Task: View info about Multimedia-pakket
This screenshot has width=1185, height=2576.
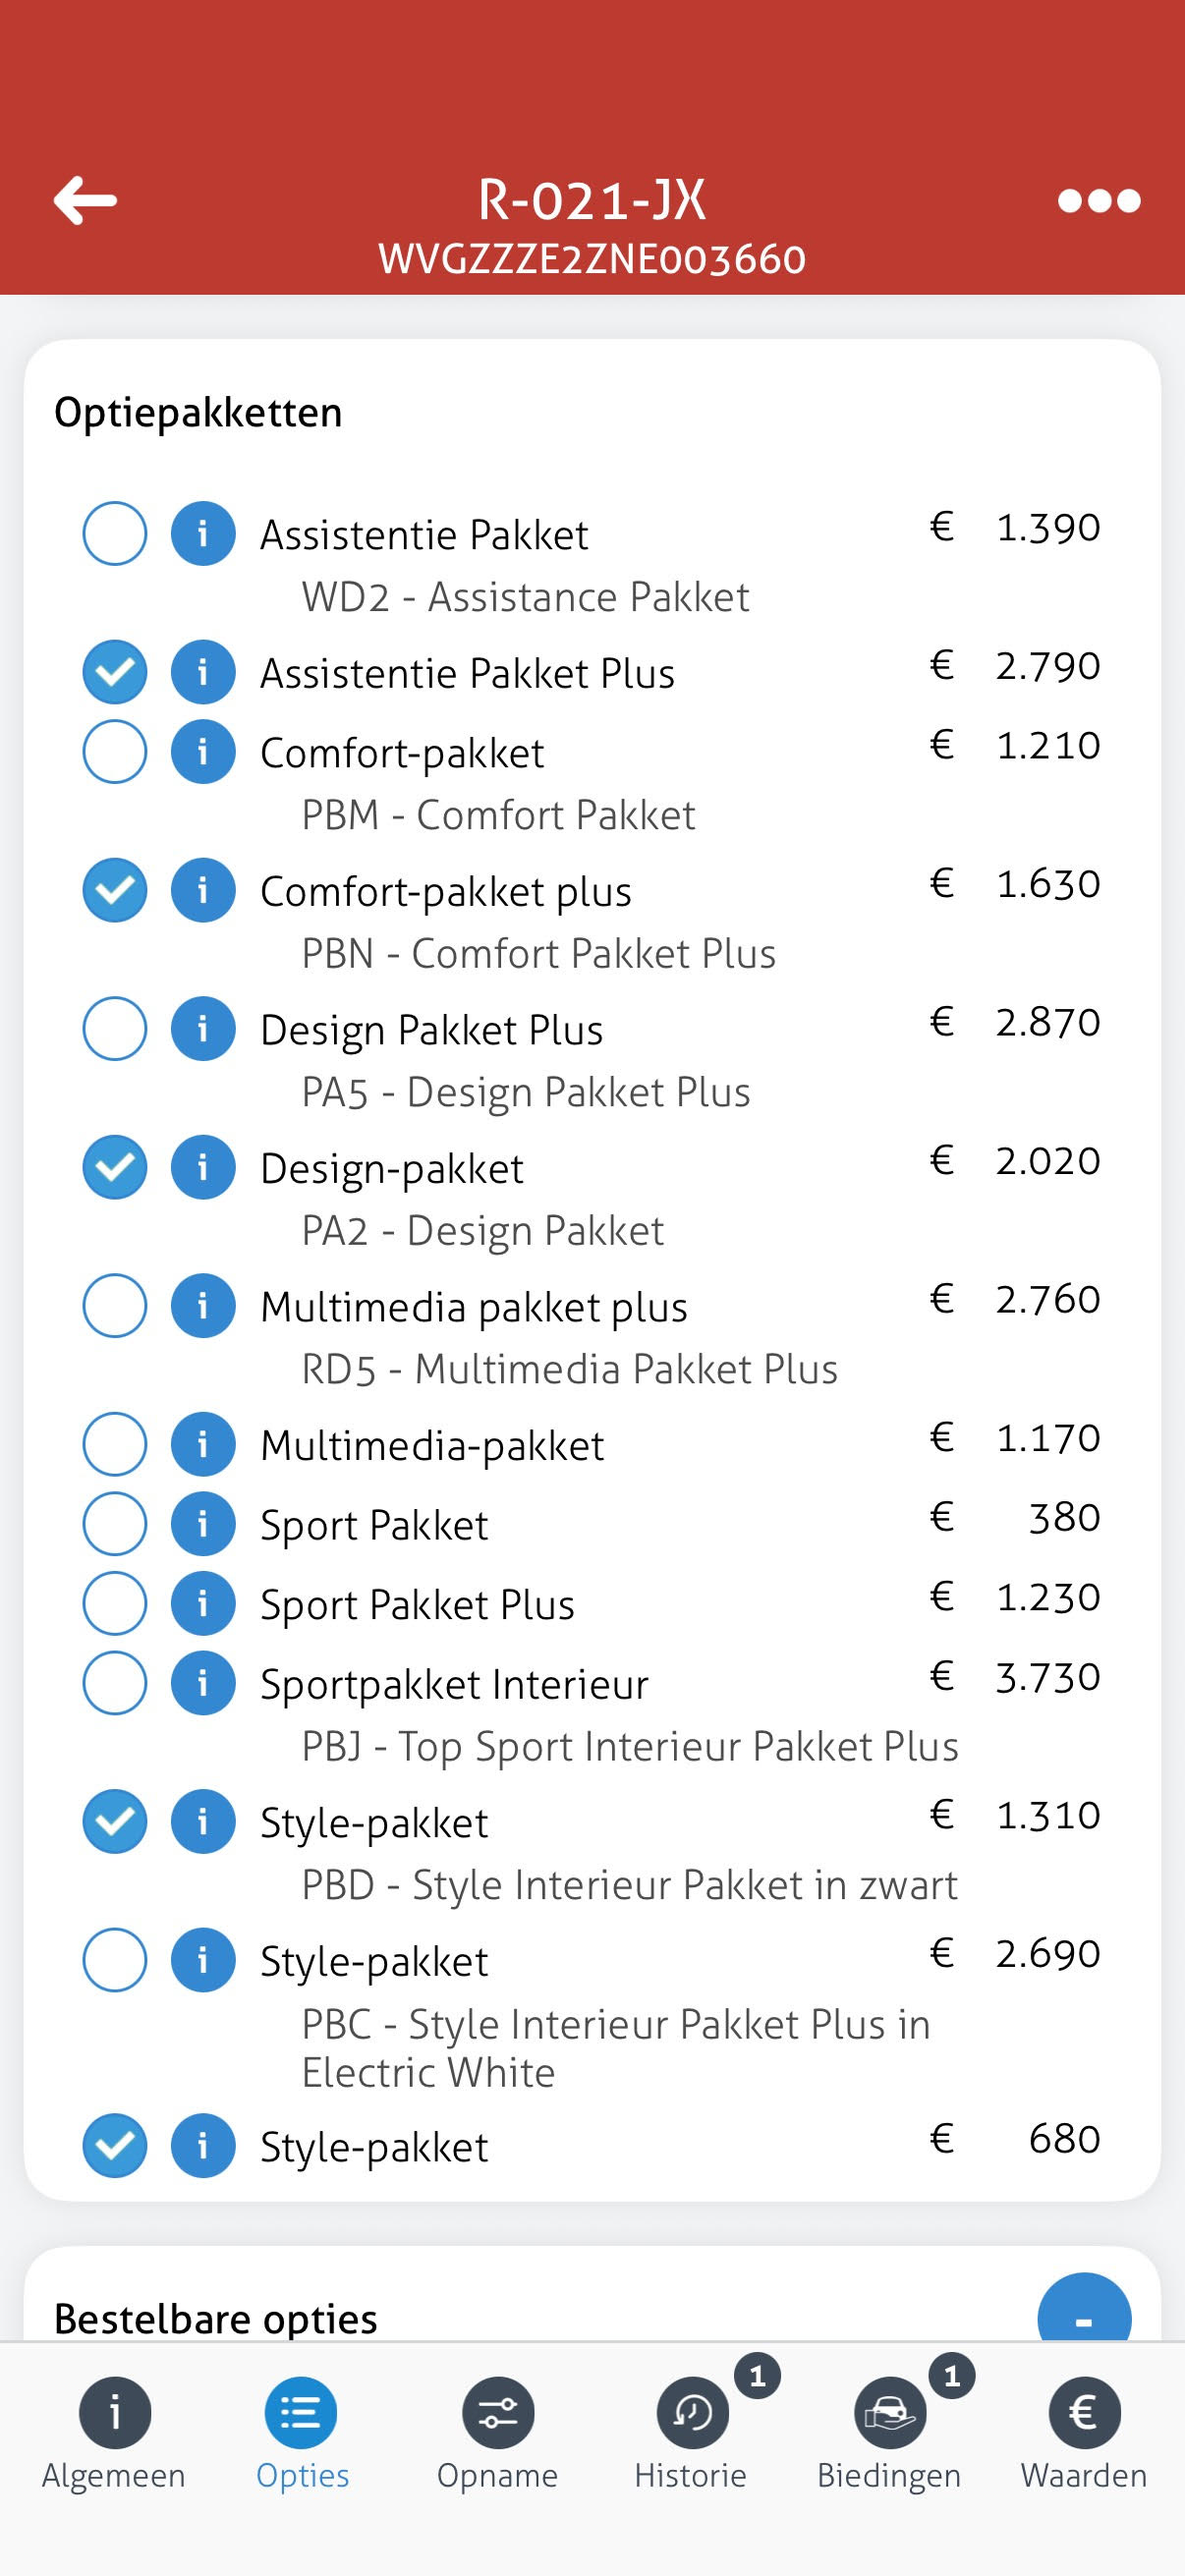Action: click(x=203, y=1444)
